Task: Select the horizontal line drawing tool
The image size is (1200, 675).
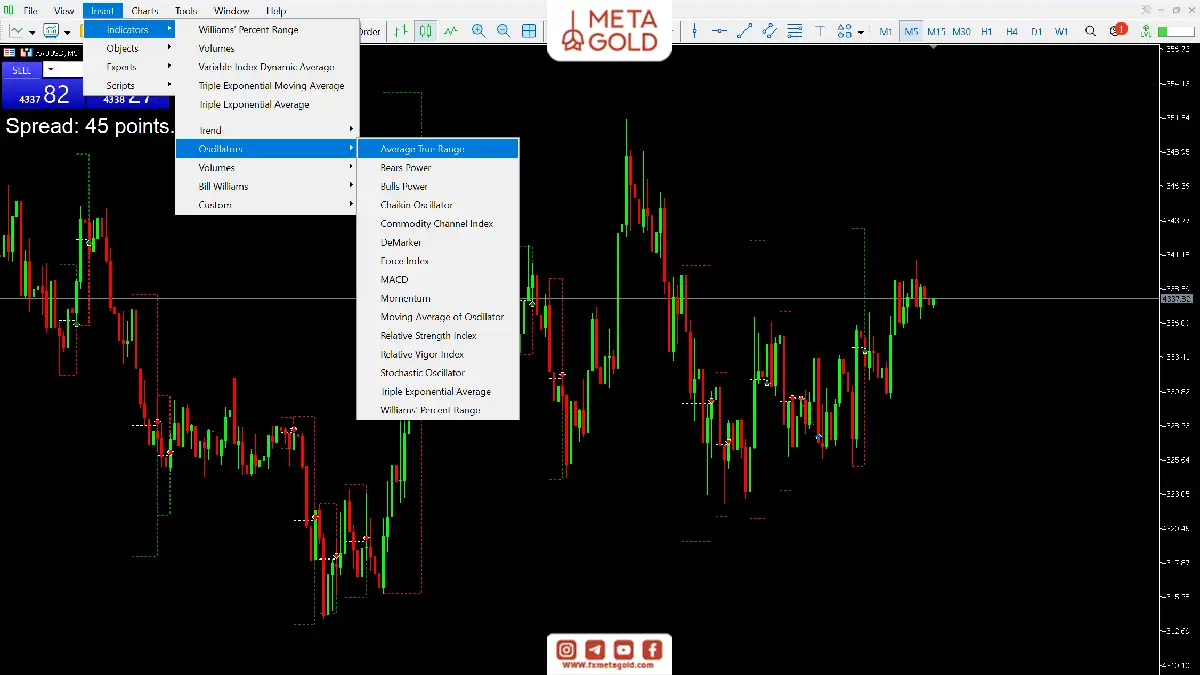Action: pos(719,31)
